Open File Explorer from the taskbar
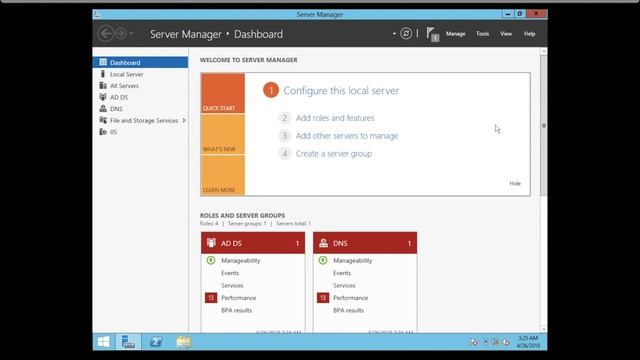This screenshot has width=640, height=360. 183,342
